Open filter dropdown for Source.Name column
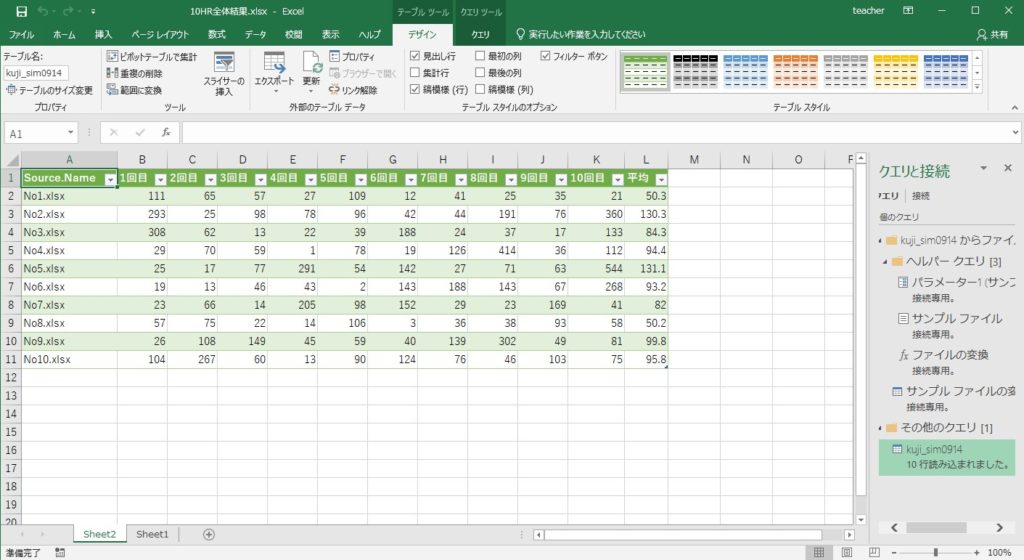This screenshot has height=560, width=1024. coord(110,179)
